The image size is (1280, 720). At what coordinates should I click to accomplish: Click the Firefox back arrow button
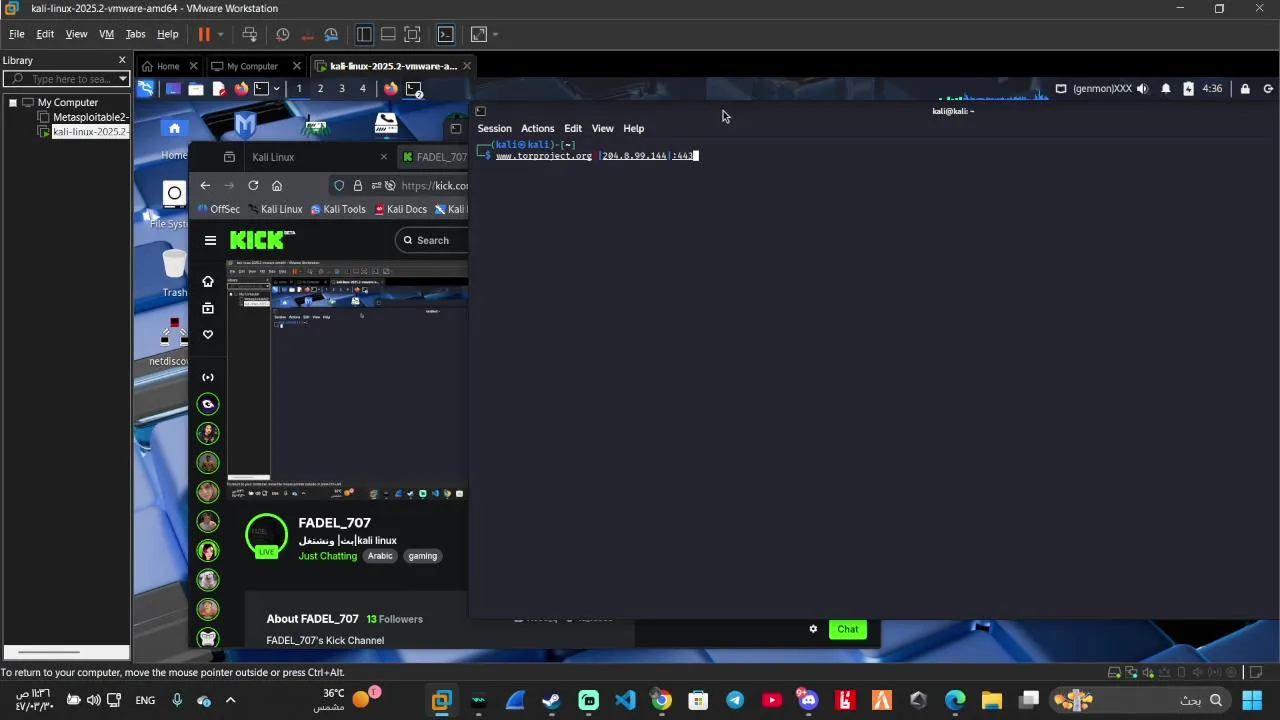click(205, 185)
